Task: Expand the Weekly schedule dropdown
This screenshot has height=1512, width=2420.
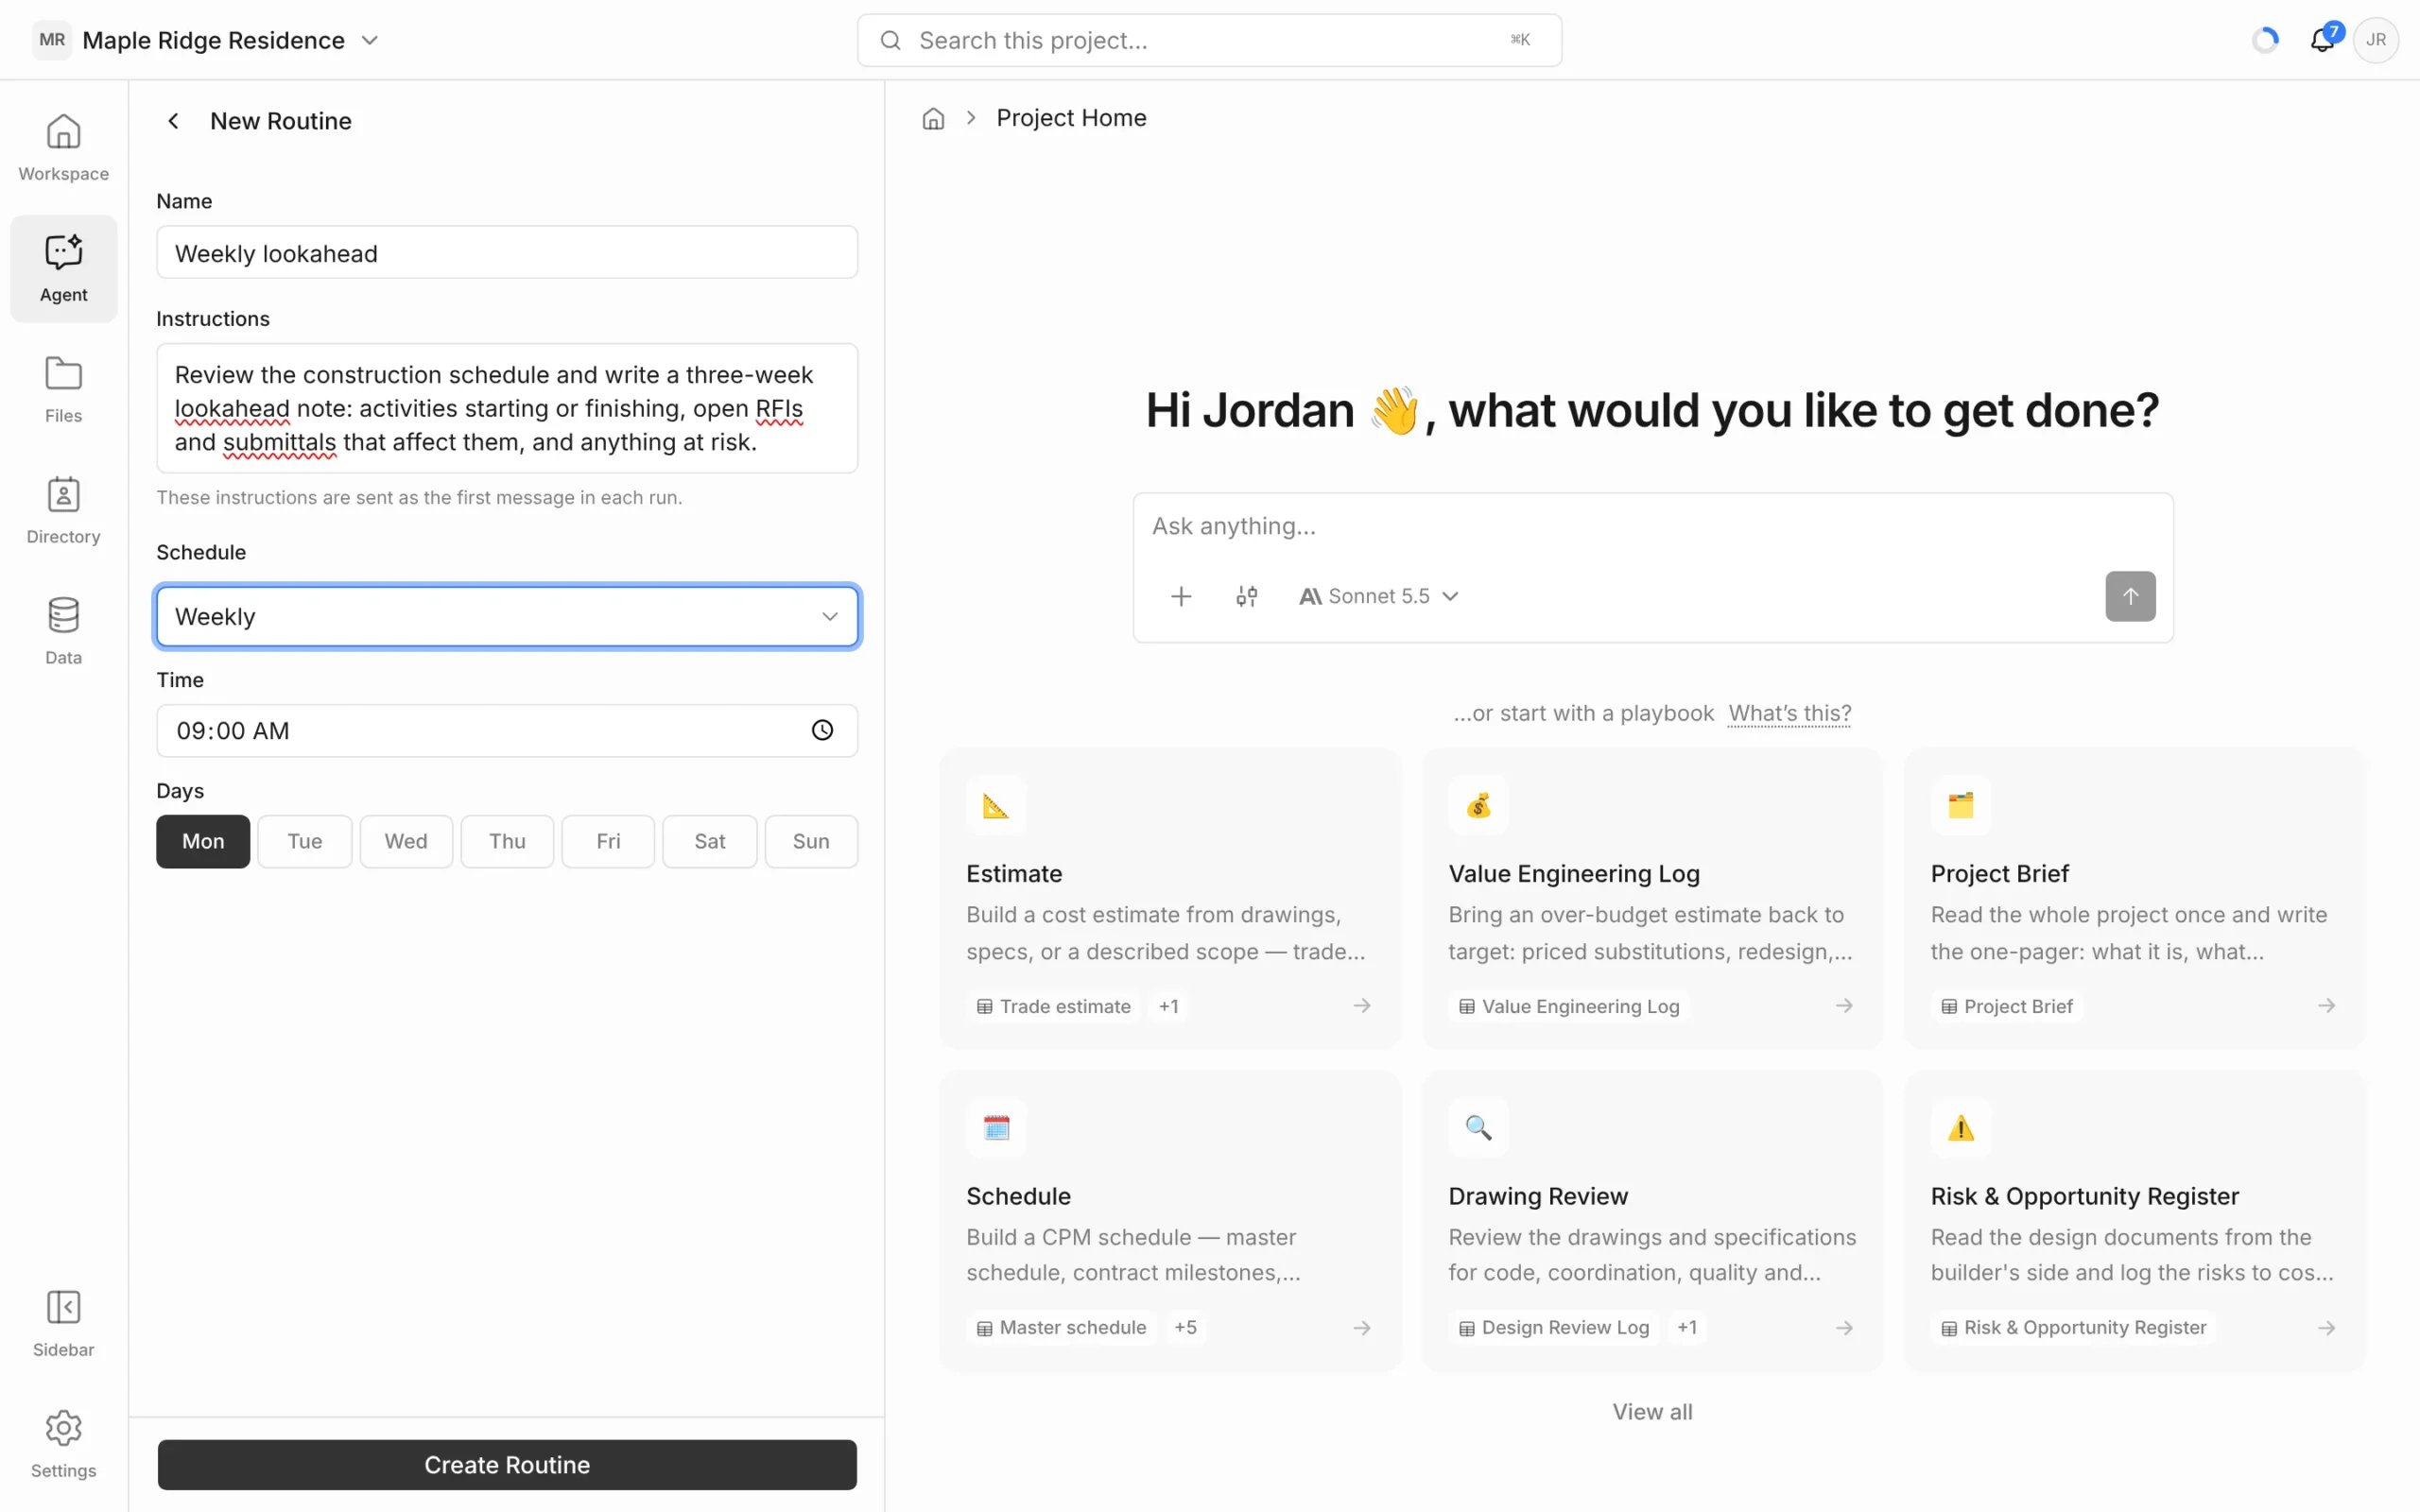Action: [507, 616]
